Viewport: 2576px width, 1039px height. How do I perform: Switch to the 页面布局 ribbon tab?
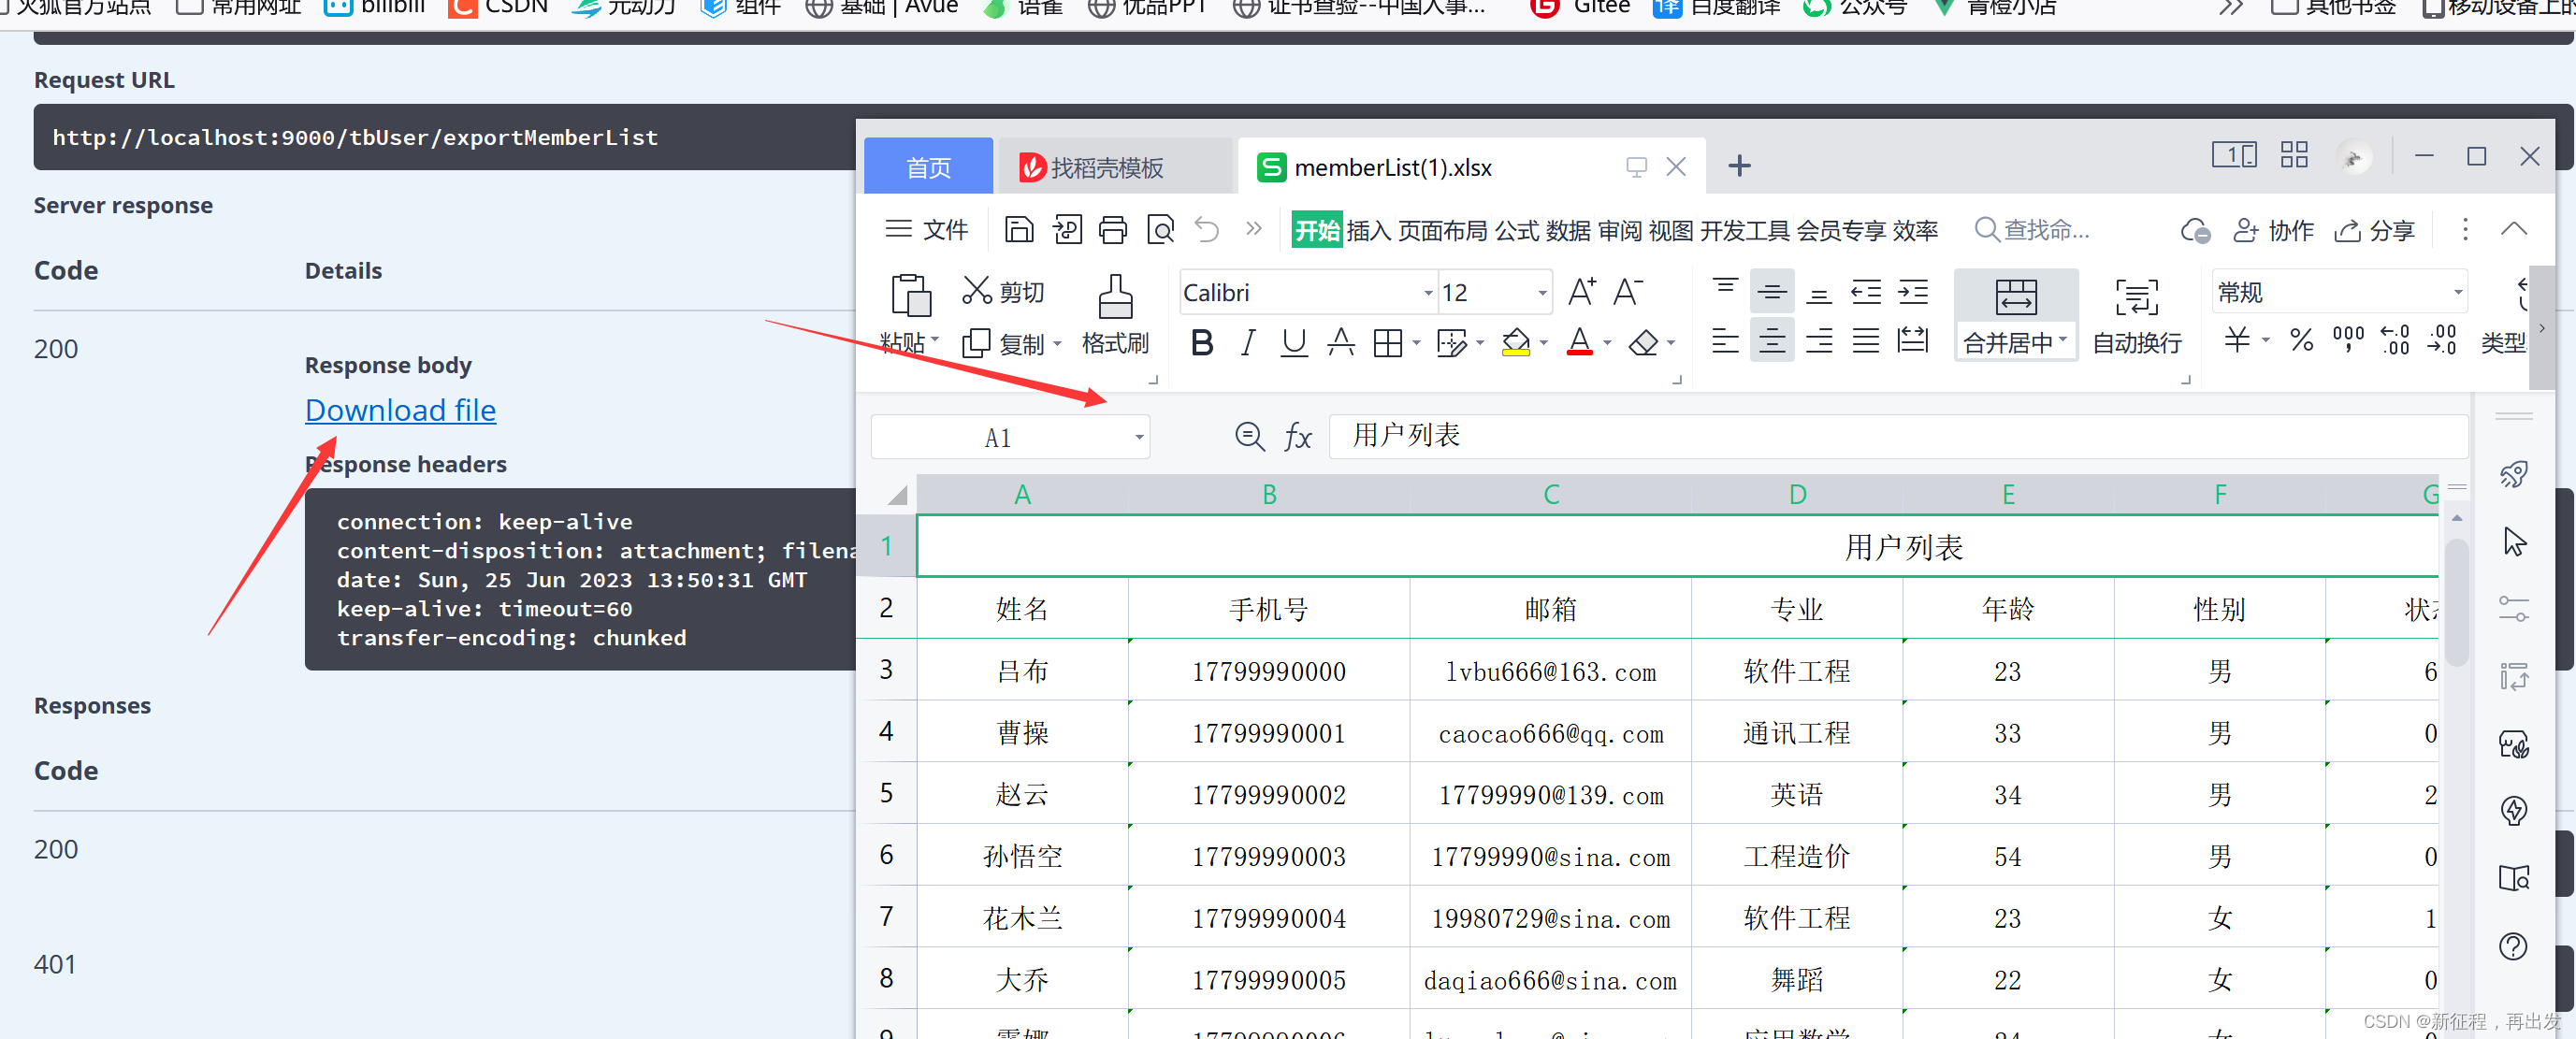[x=1442, y=231]
